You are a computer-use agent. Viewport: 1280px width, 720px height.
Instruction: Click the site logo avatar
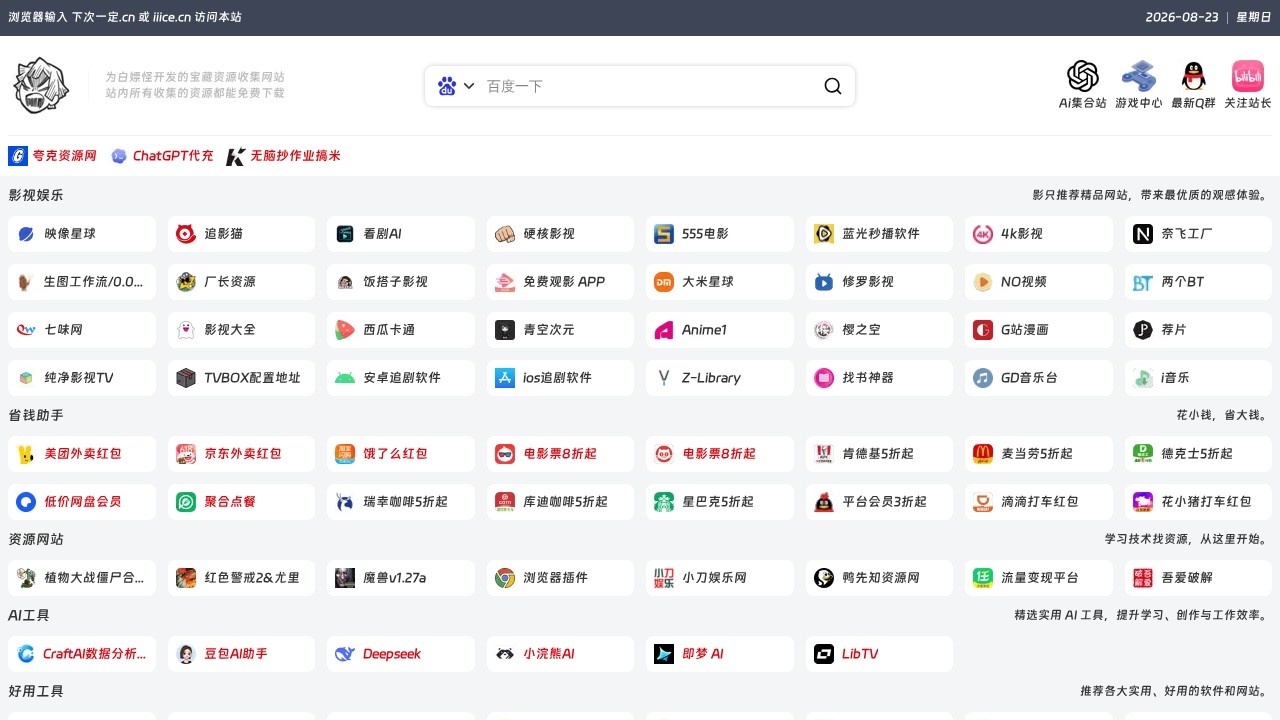(41, 85)
